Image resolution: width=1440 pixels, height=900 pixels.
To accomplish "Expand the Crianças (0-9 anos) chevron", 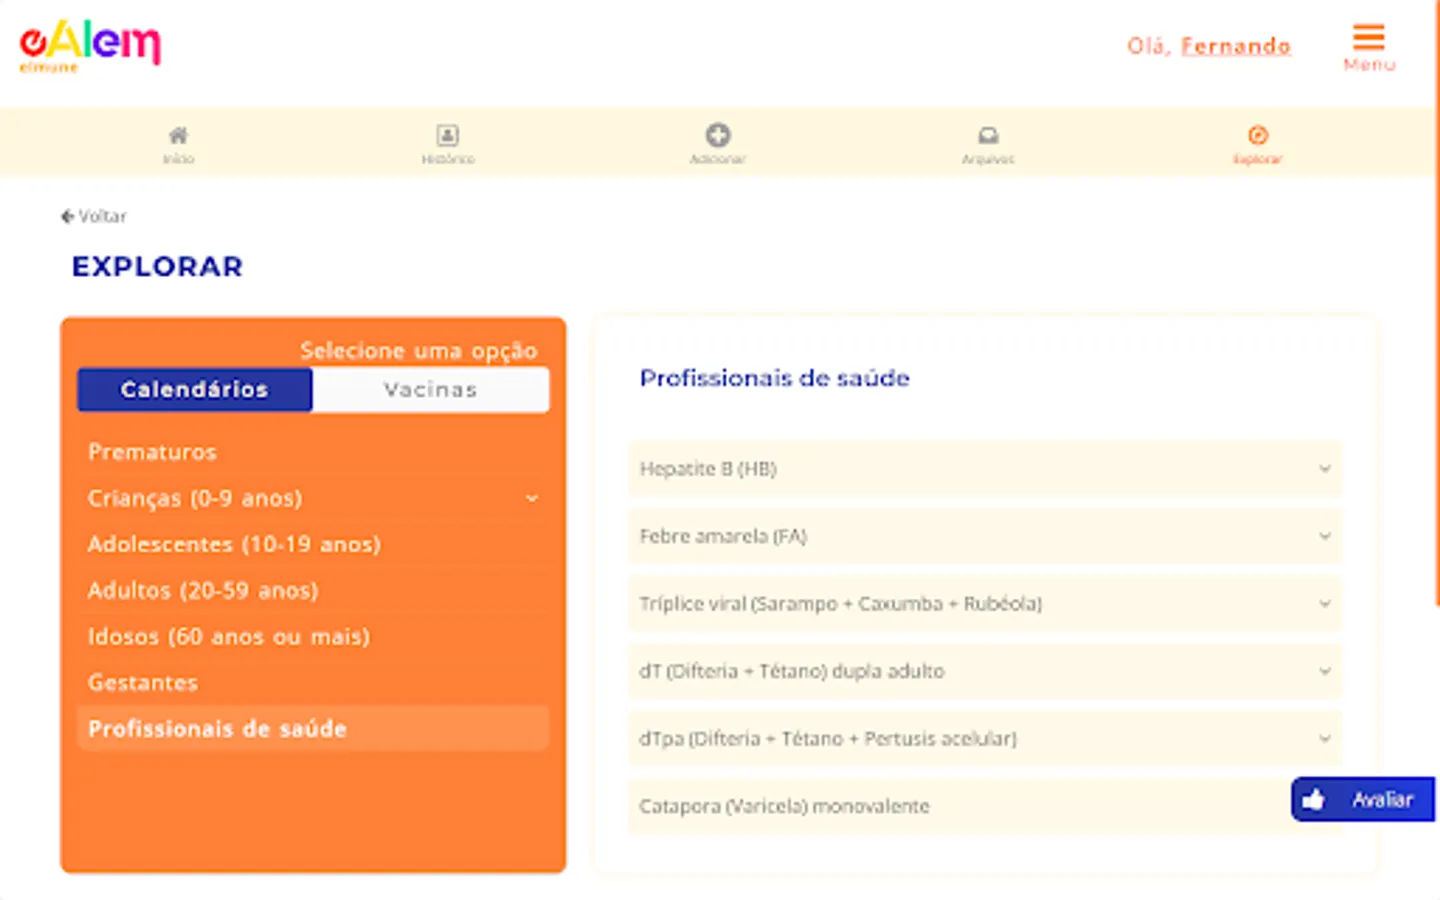I will tap(532, 498).
